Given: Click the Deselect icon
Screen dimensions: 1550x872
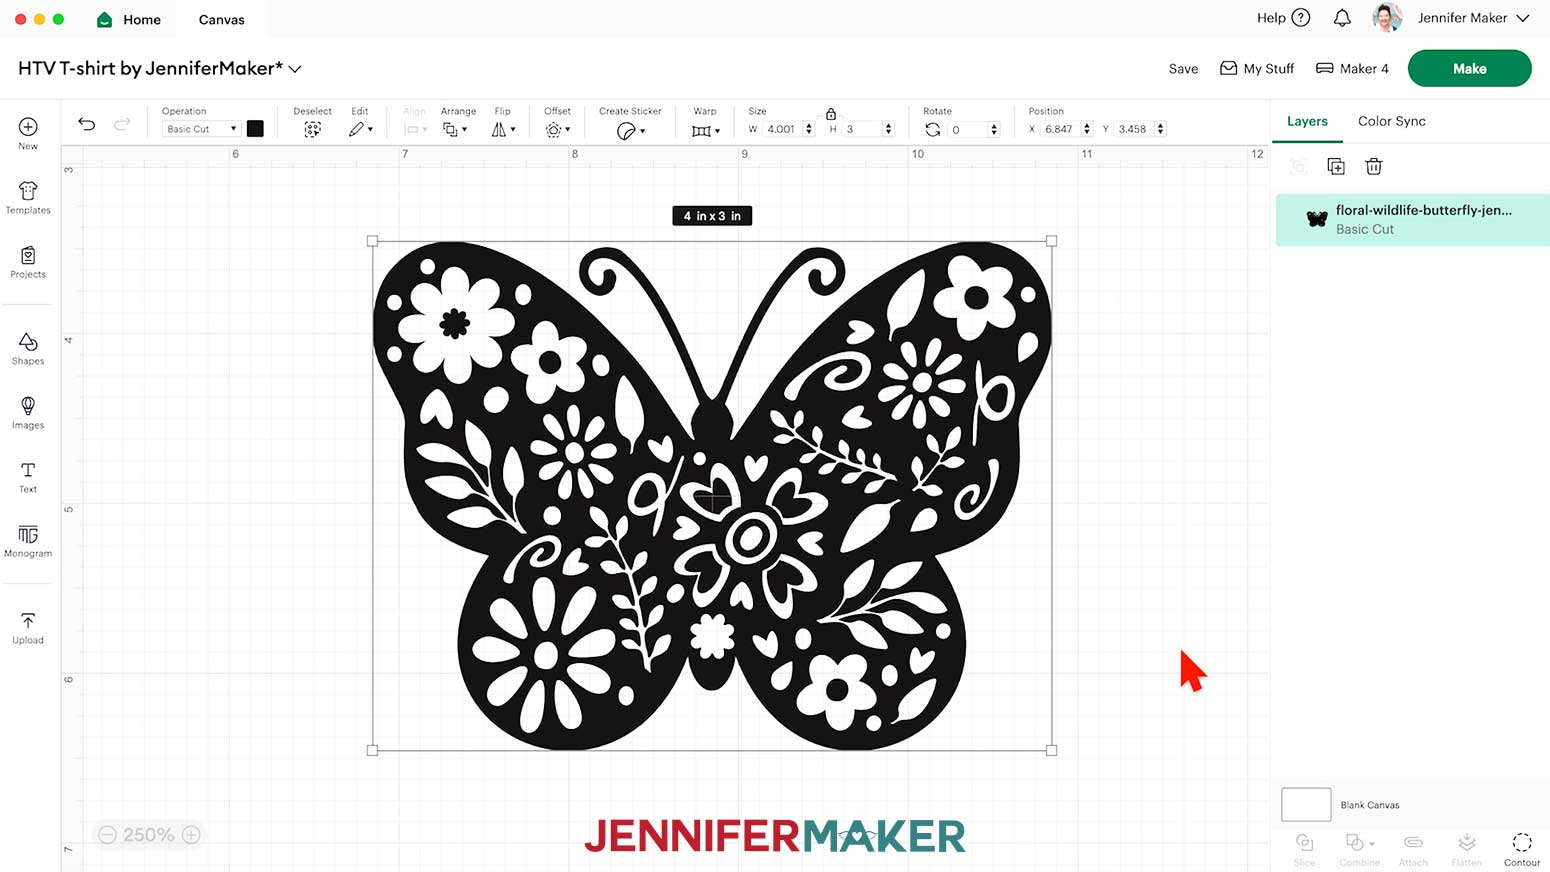Looking at the screenshot, I should click(312, 130).
